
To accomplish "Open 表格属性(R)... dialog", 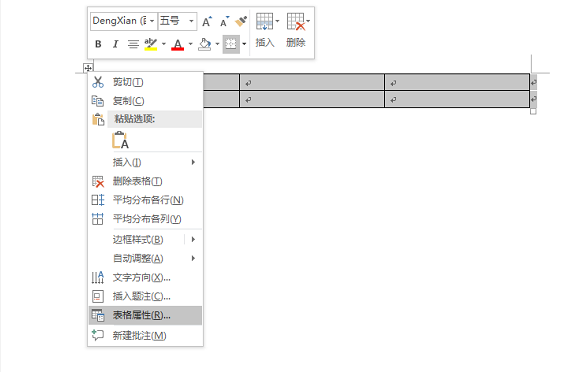I will [145, 316].
